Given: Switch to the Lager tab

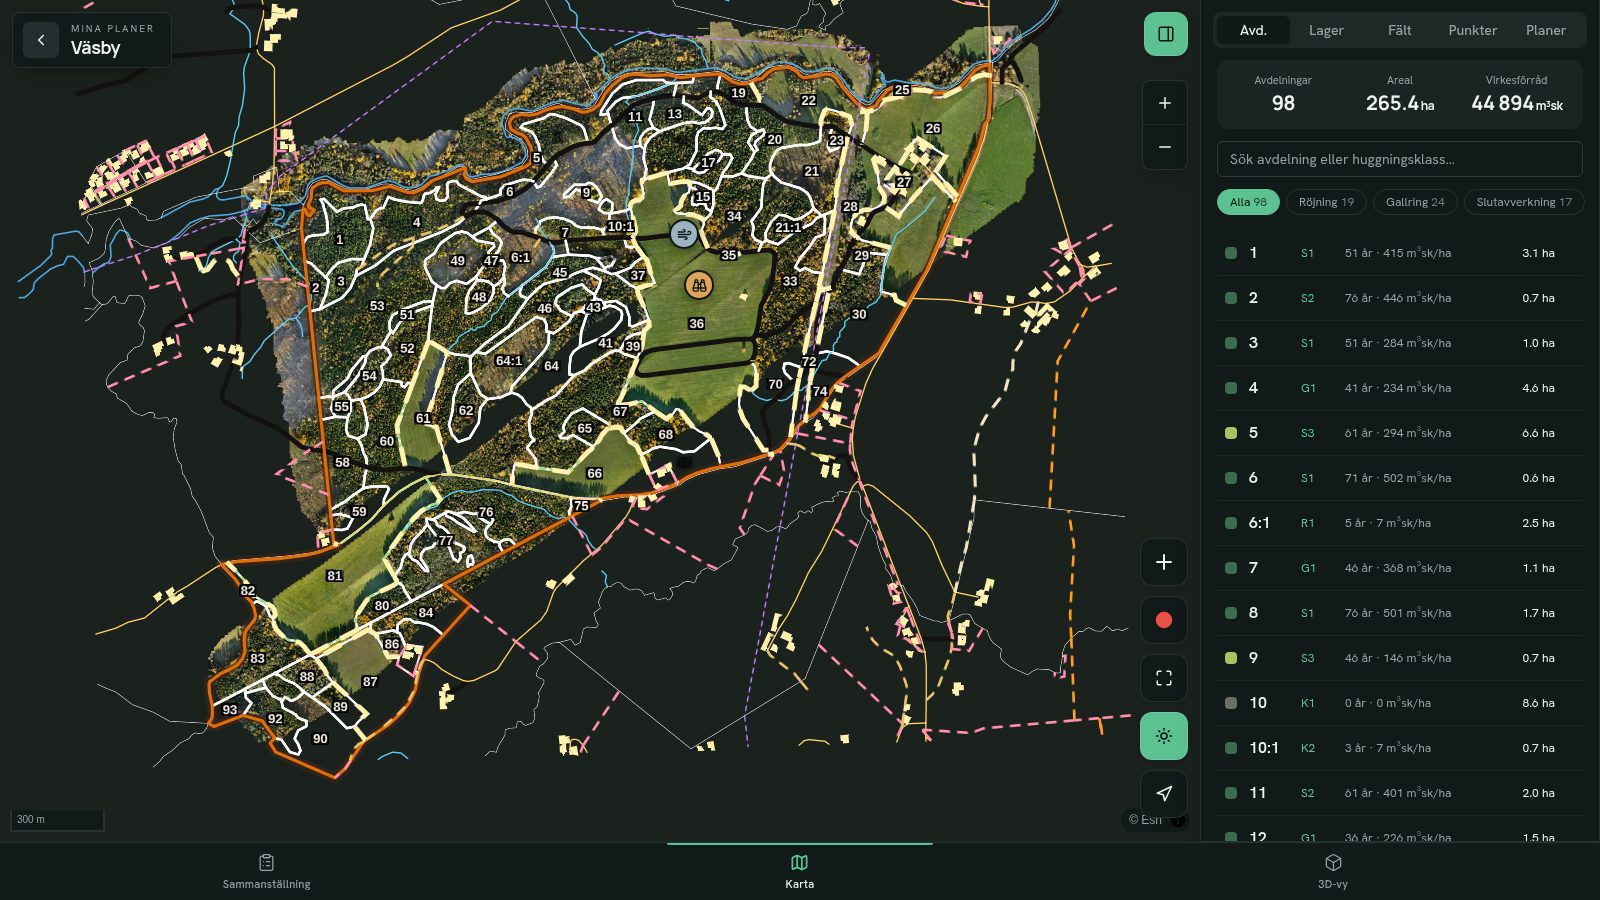Looking at the screenshot, I should (x=1326, y=30).
